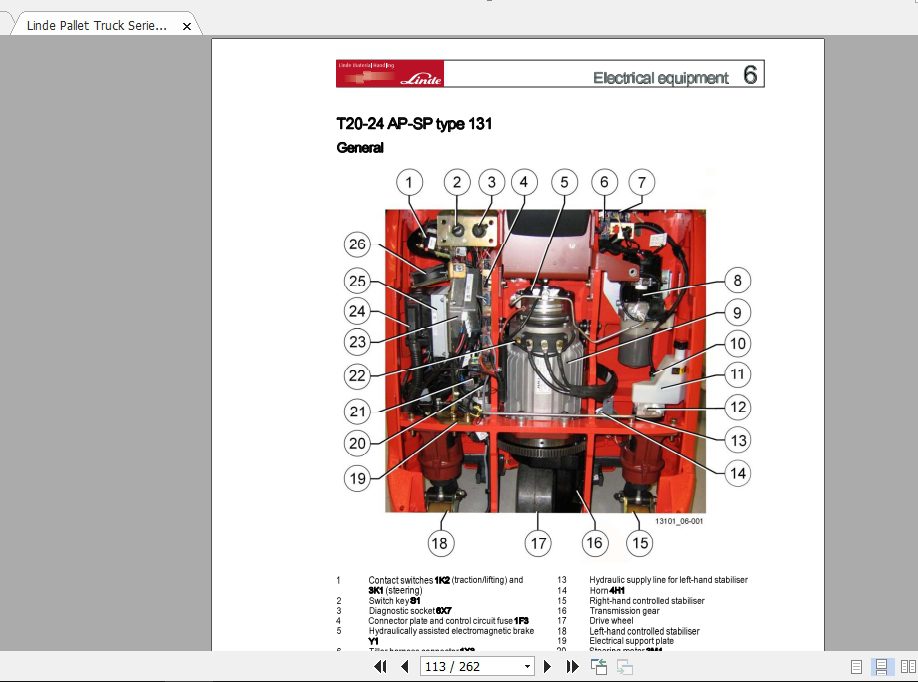918x682 pixels.
Task: Click legend text 'Transmission gear'
Action: click(x=624, y=611)
